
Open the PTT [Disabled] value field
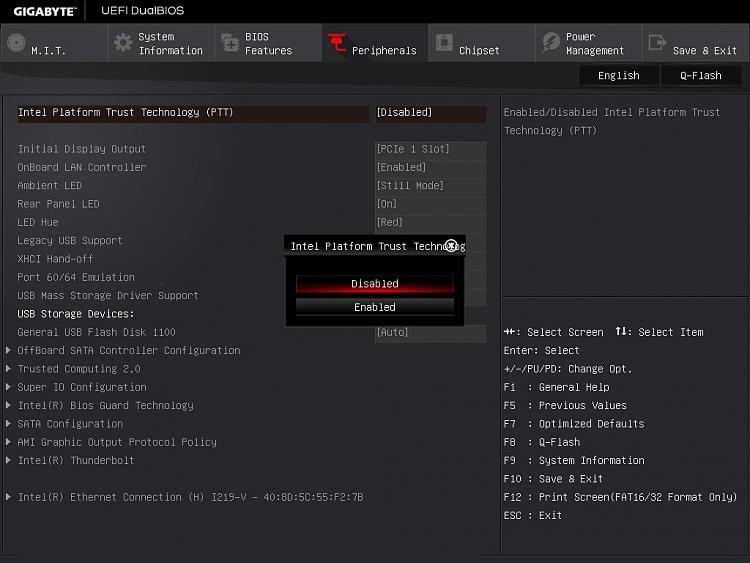click(430, 112)
